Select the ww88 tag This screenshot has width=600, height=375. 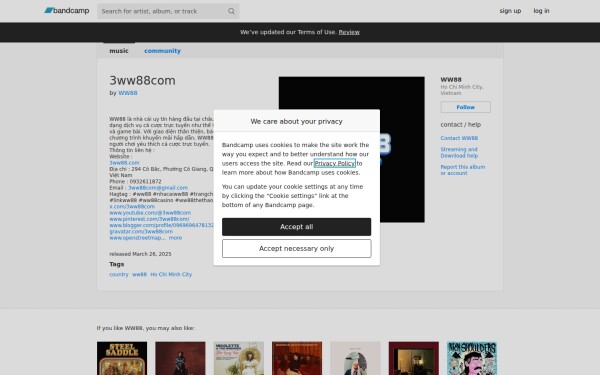[139, 274]
